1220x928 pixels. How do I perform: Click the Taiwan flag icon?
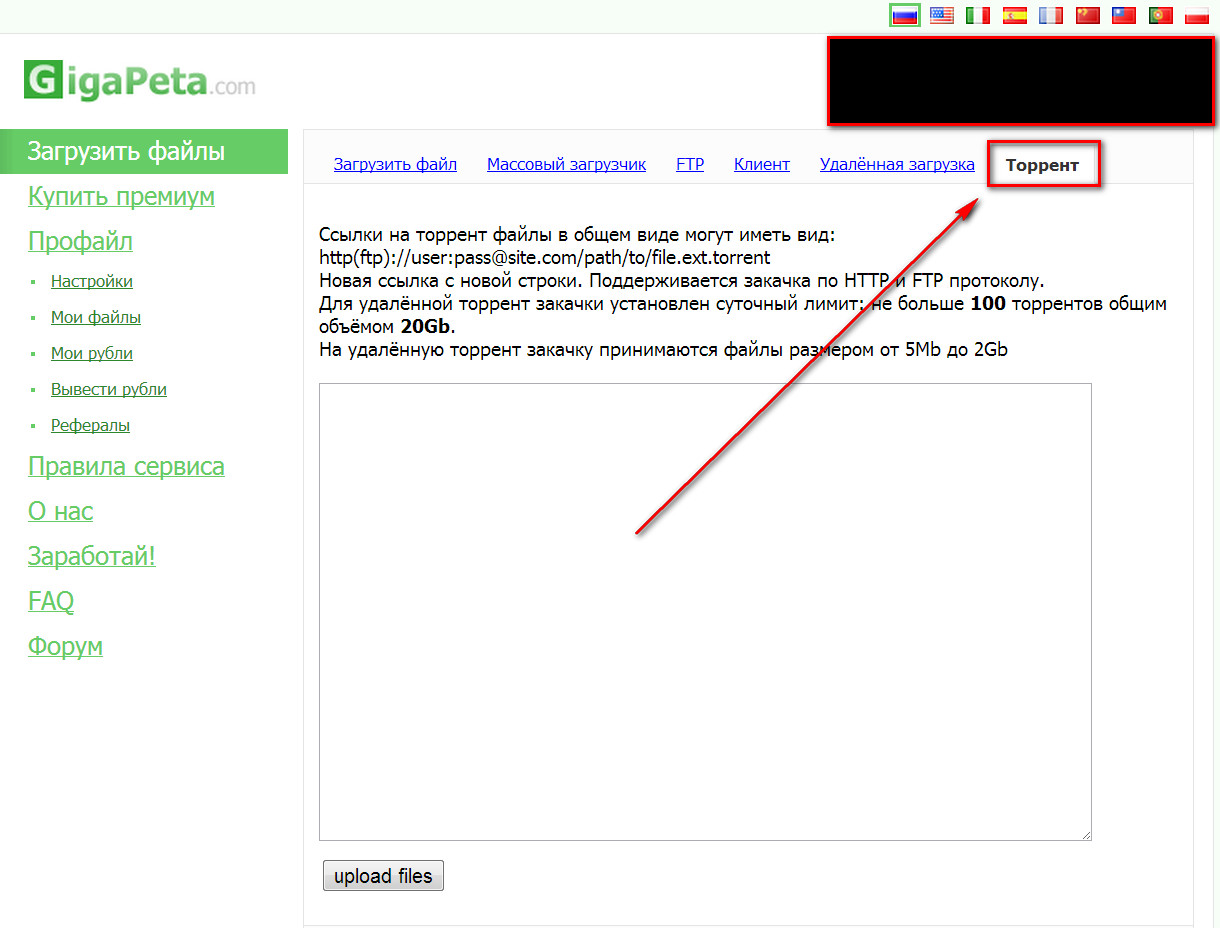point(1124,15)
